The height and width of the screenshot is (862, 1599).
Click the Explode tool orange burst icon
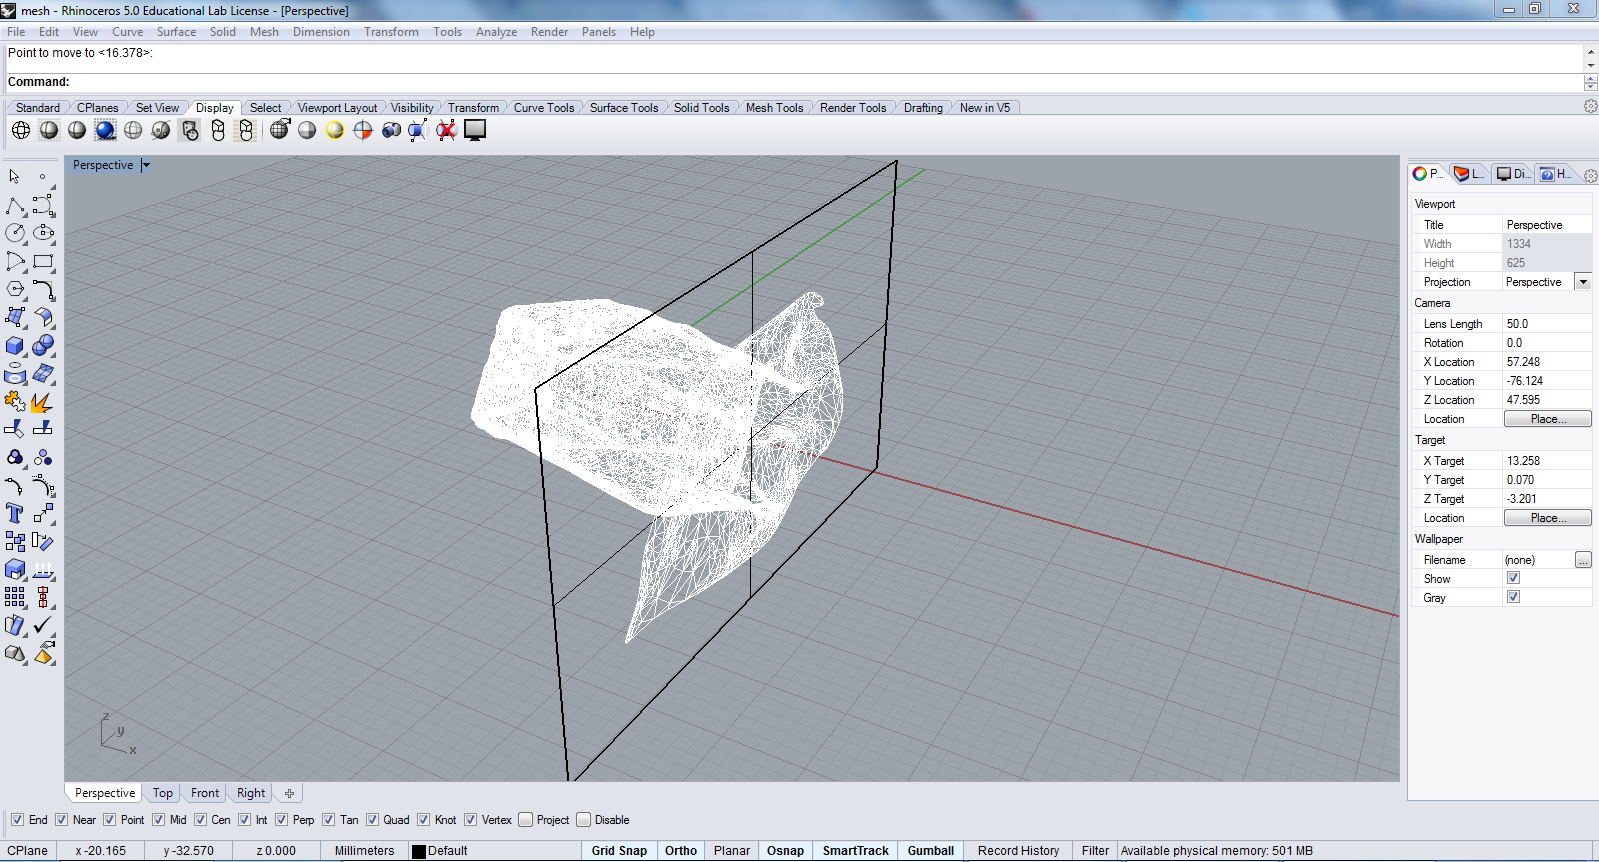(43, 402)
